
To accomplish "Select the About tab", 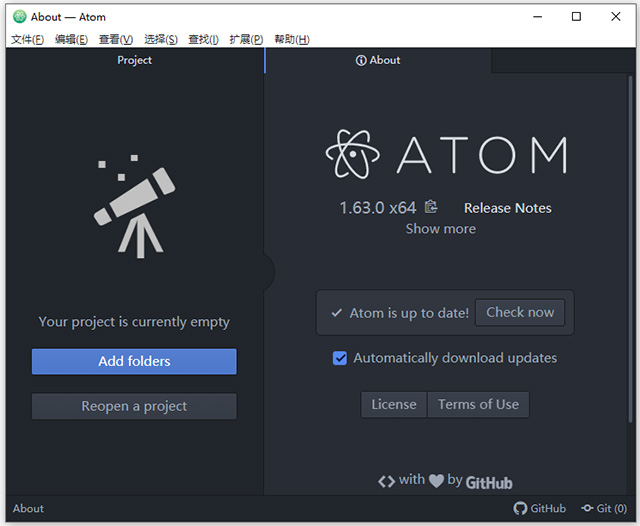I will 378,60.
